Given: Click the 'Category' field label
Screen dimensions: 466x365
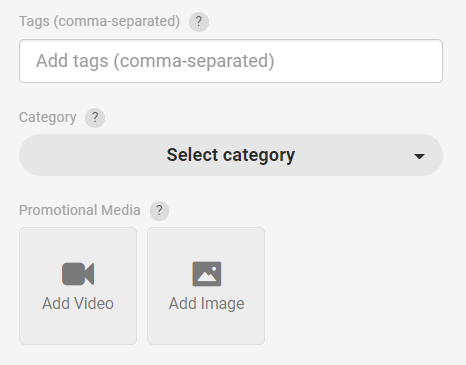Looking at the screenshot, I should pyautogui.click(x=48, y=118).
